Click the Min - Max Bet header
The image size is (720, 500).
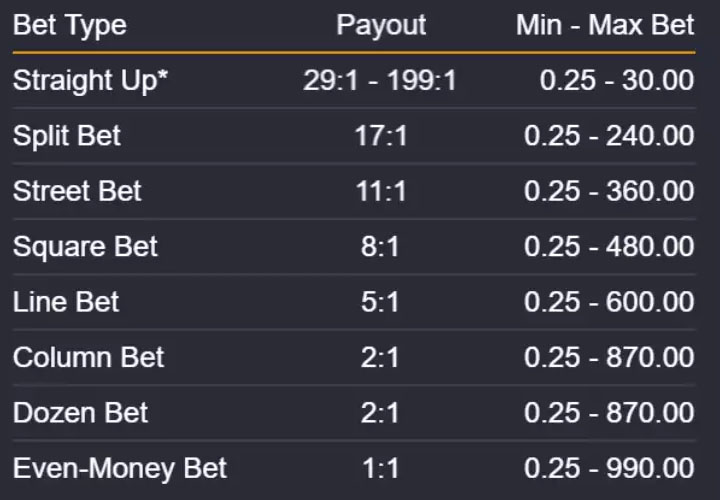point(605,25)
